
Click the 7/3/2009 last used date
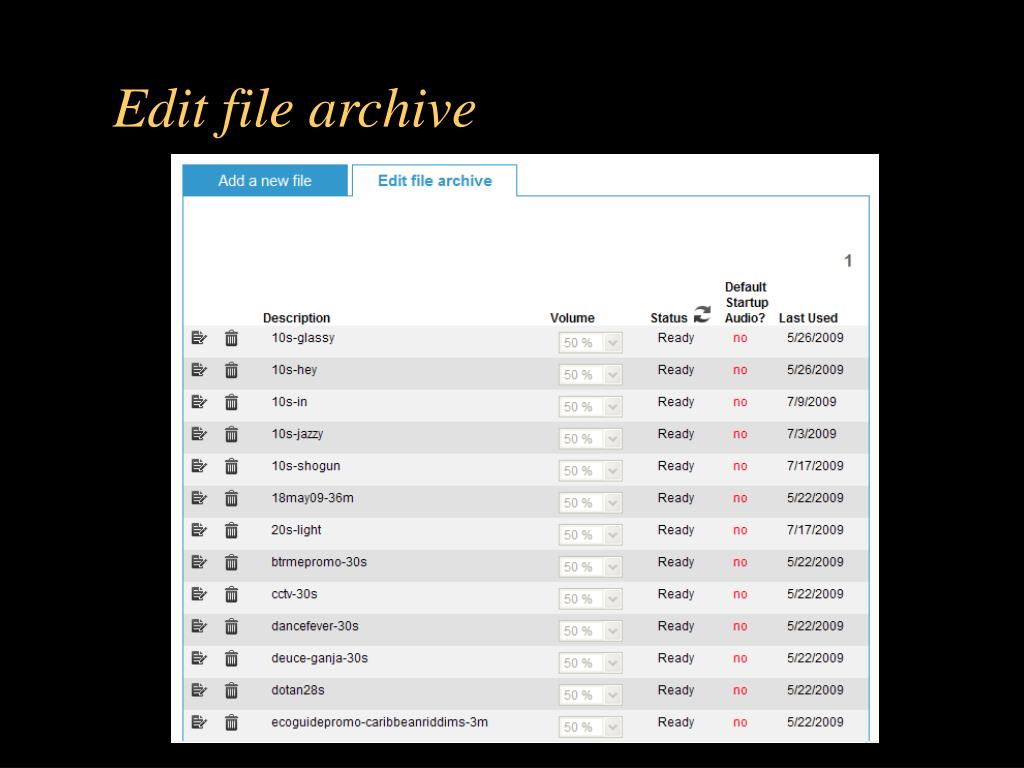[x=811, y=434]
